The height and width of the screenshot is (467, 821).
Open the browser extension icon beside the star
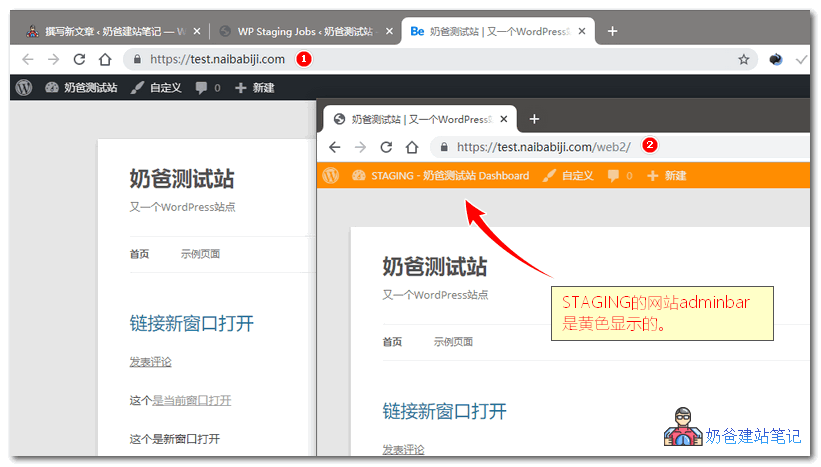tap(775, 60)
